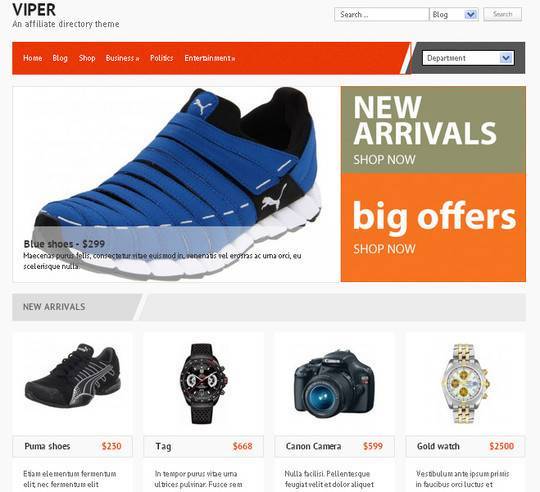The image size is (540, 492).
Task: Click the Gold watch product image
Action: point(465,384)
